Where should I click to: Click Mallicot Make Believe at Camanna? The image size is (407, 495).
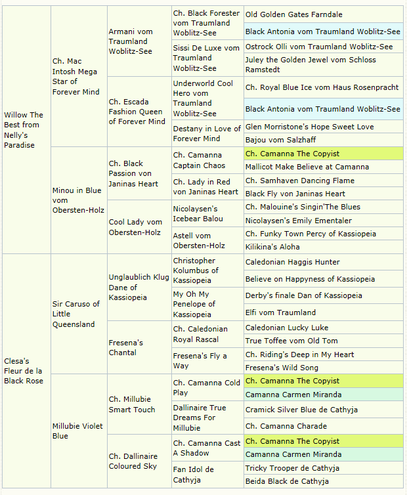pos(307,167)
